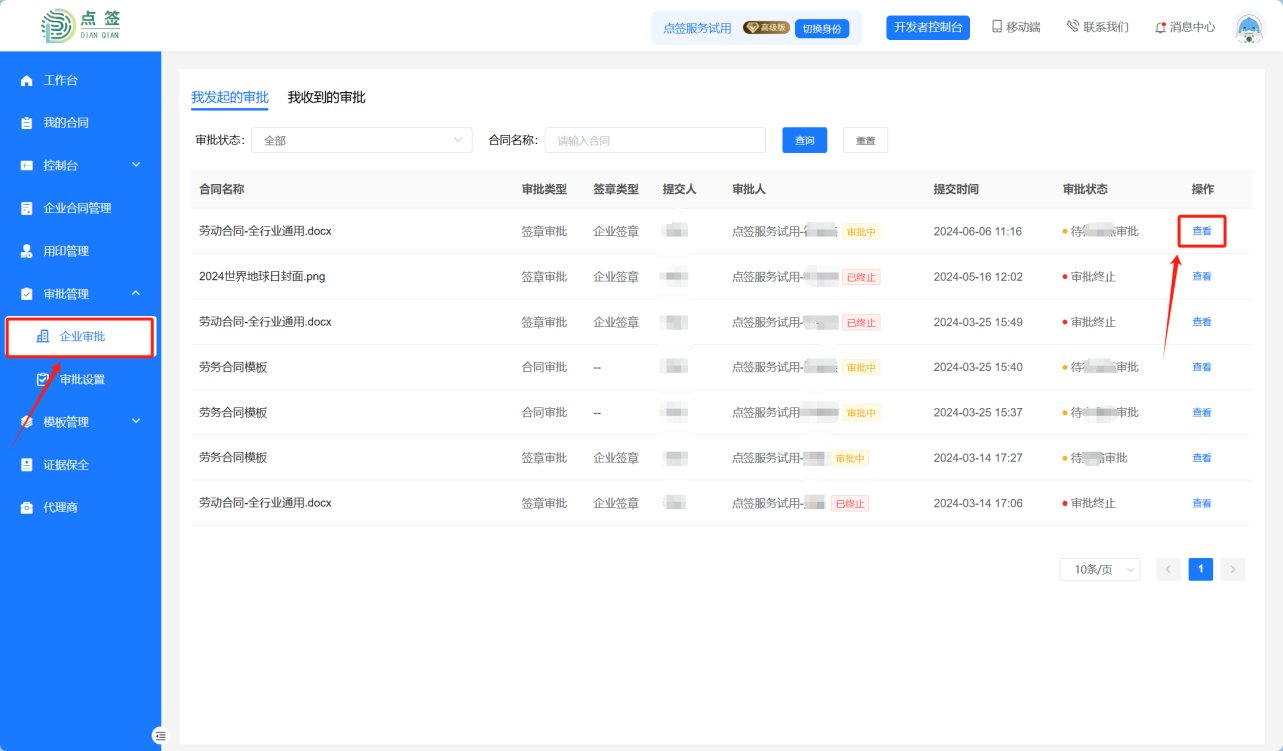Image resolution: width=1283 pixels, height=751 pixels.
Task: Click 查看 for 2024-06-06 11:16 row
Action: tap(1202, 231)
